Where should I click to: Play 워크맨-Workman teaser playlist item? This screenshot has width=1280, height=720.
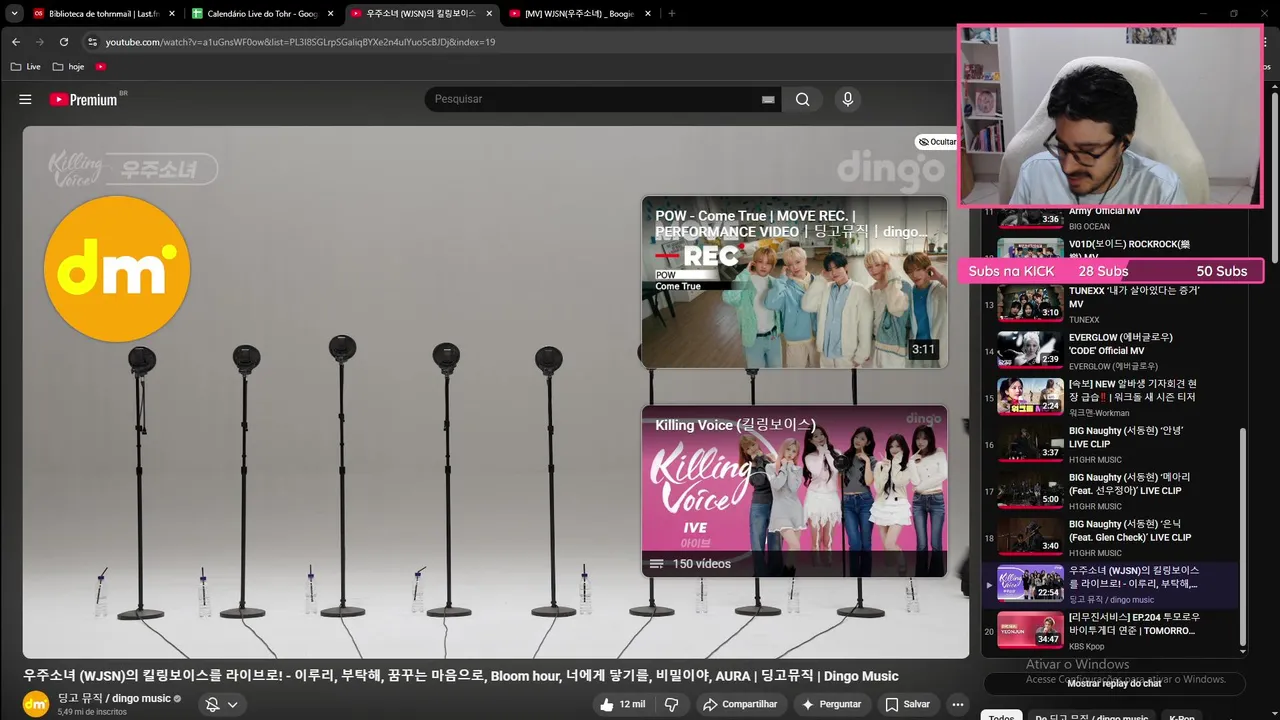click(1110, 397)
